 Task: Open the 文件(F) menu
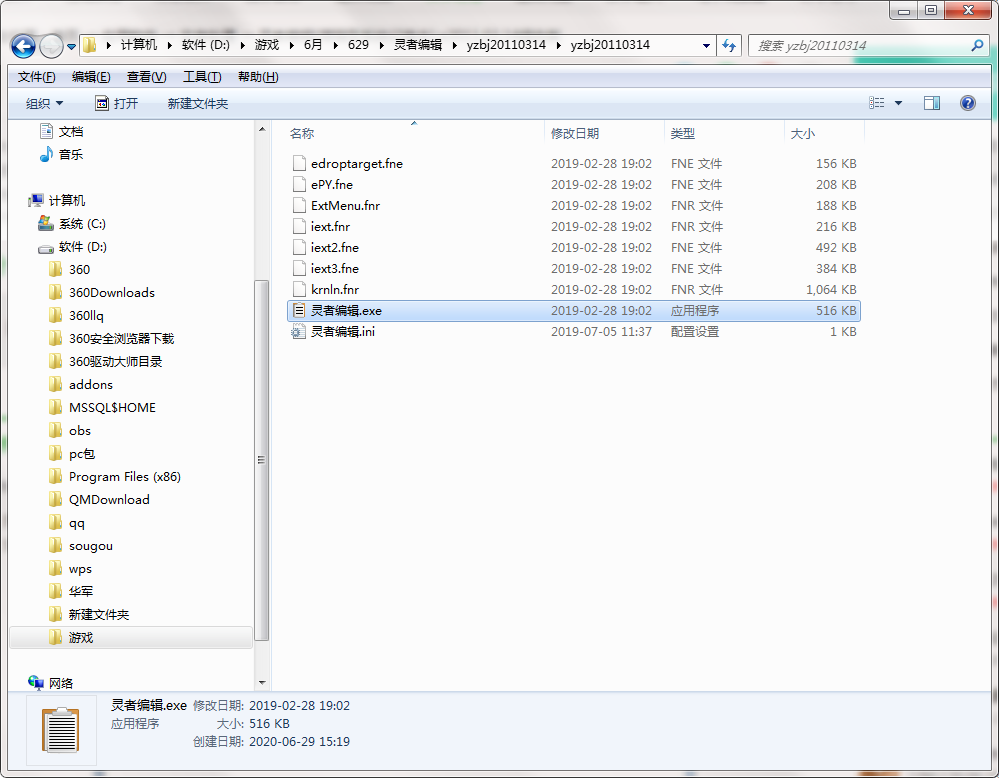36,76
